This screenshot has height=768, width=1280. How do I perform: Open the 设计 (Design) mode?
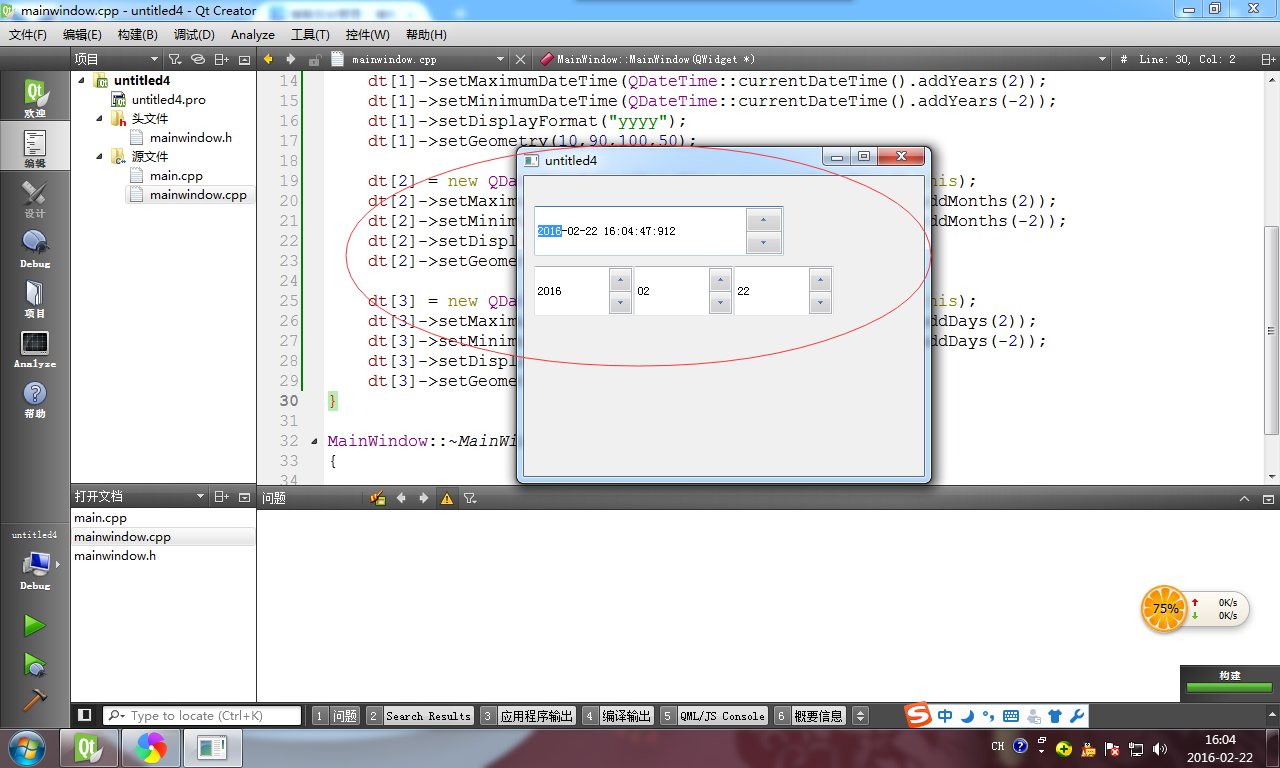tap(35, 198)
